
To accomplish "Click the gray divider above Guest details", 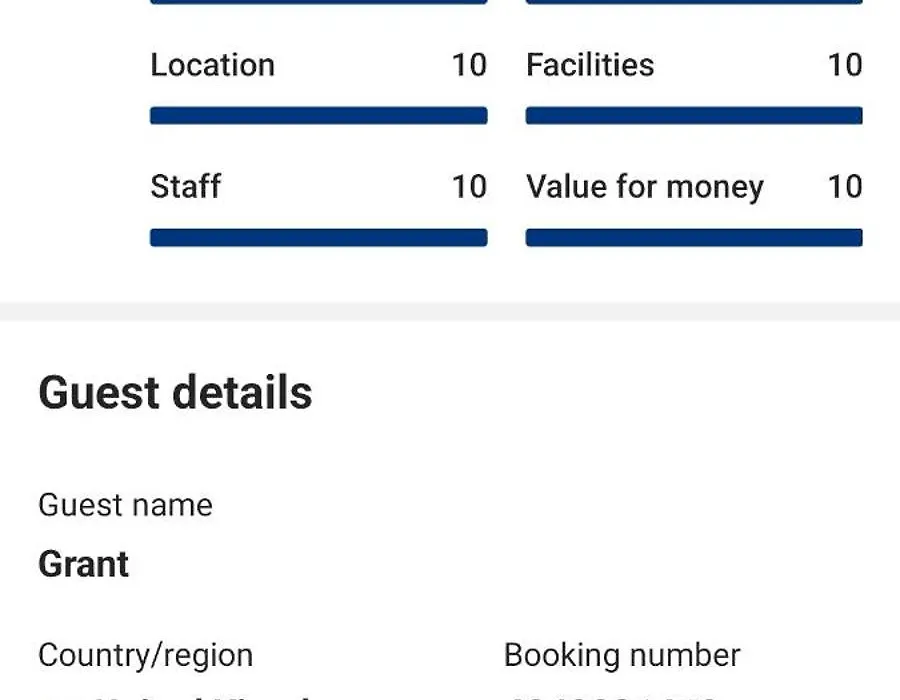I will 450,312.
